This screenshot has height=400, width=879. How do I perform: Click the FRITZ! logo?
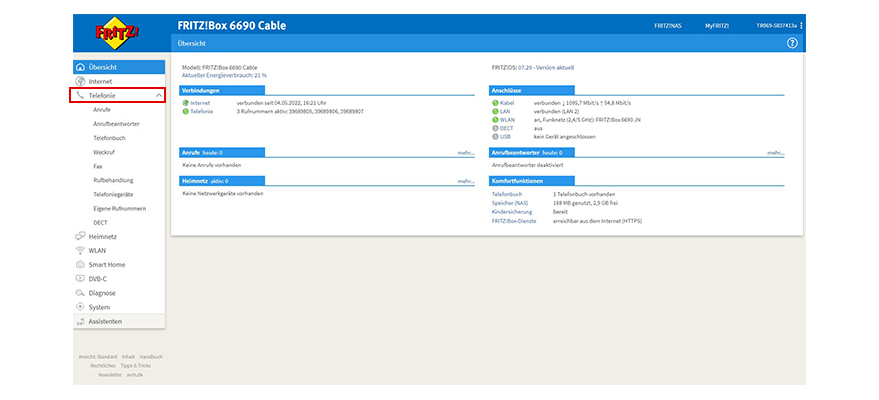[x=118, y=33]
